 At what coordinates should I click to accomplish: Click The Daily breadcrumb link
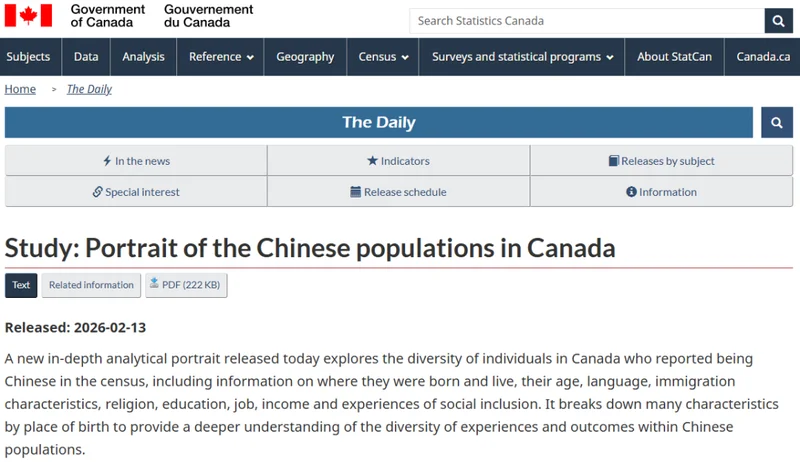[x=89, y=89]
